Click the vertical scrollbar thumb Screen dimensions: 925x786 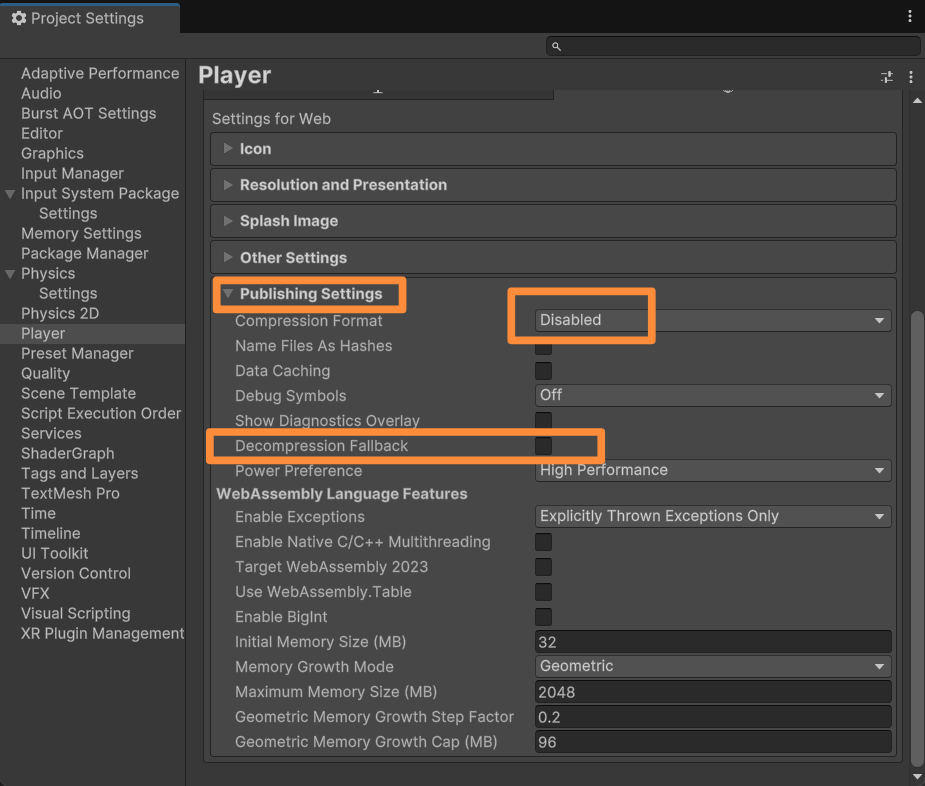[x=917, y=538]
